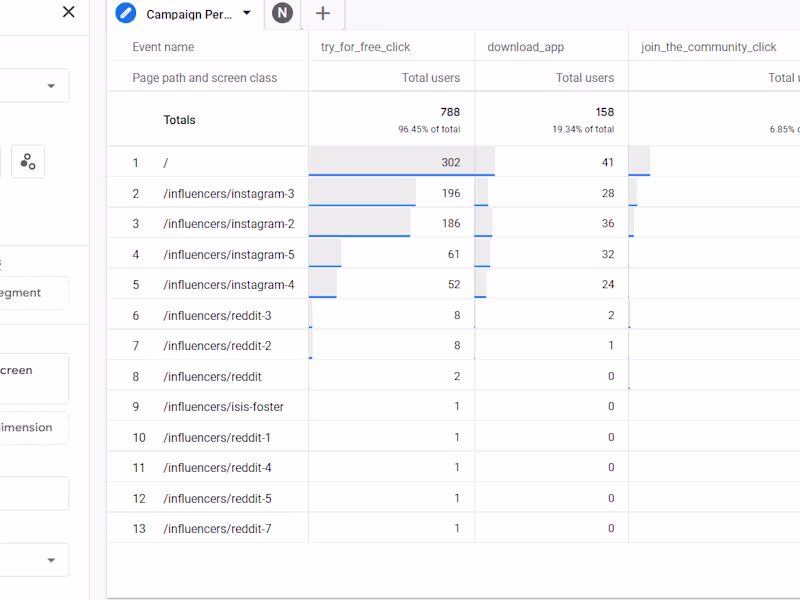Select the download_app column header
Image resolution: width=800 pixels, height=600 pixels.
point(525,46)
